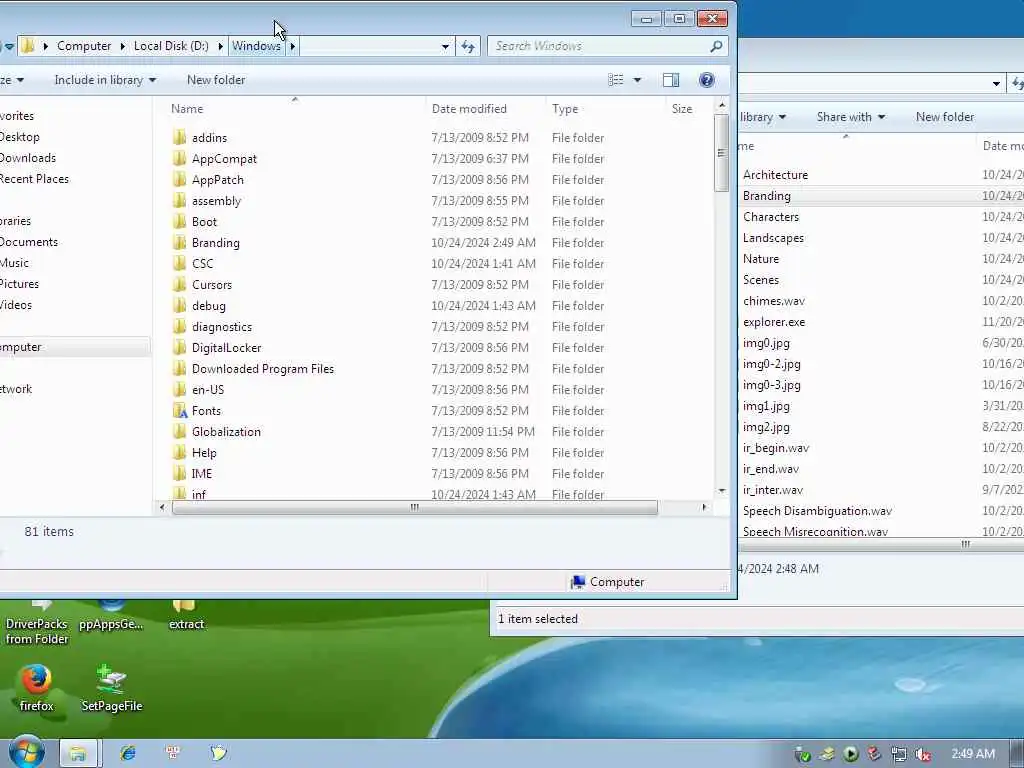
Task: Open Music library in navigation pane
Action: (x=14, y=263)
